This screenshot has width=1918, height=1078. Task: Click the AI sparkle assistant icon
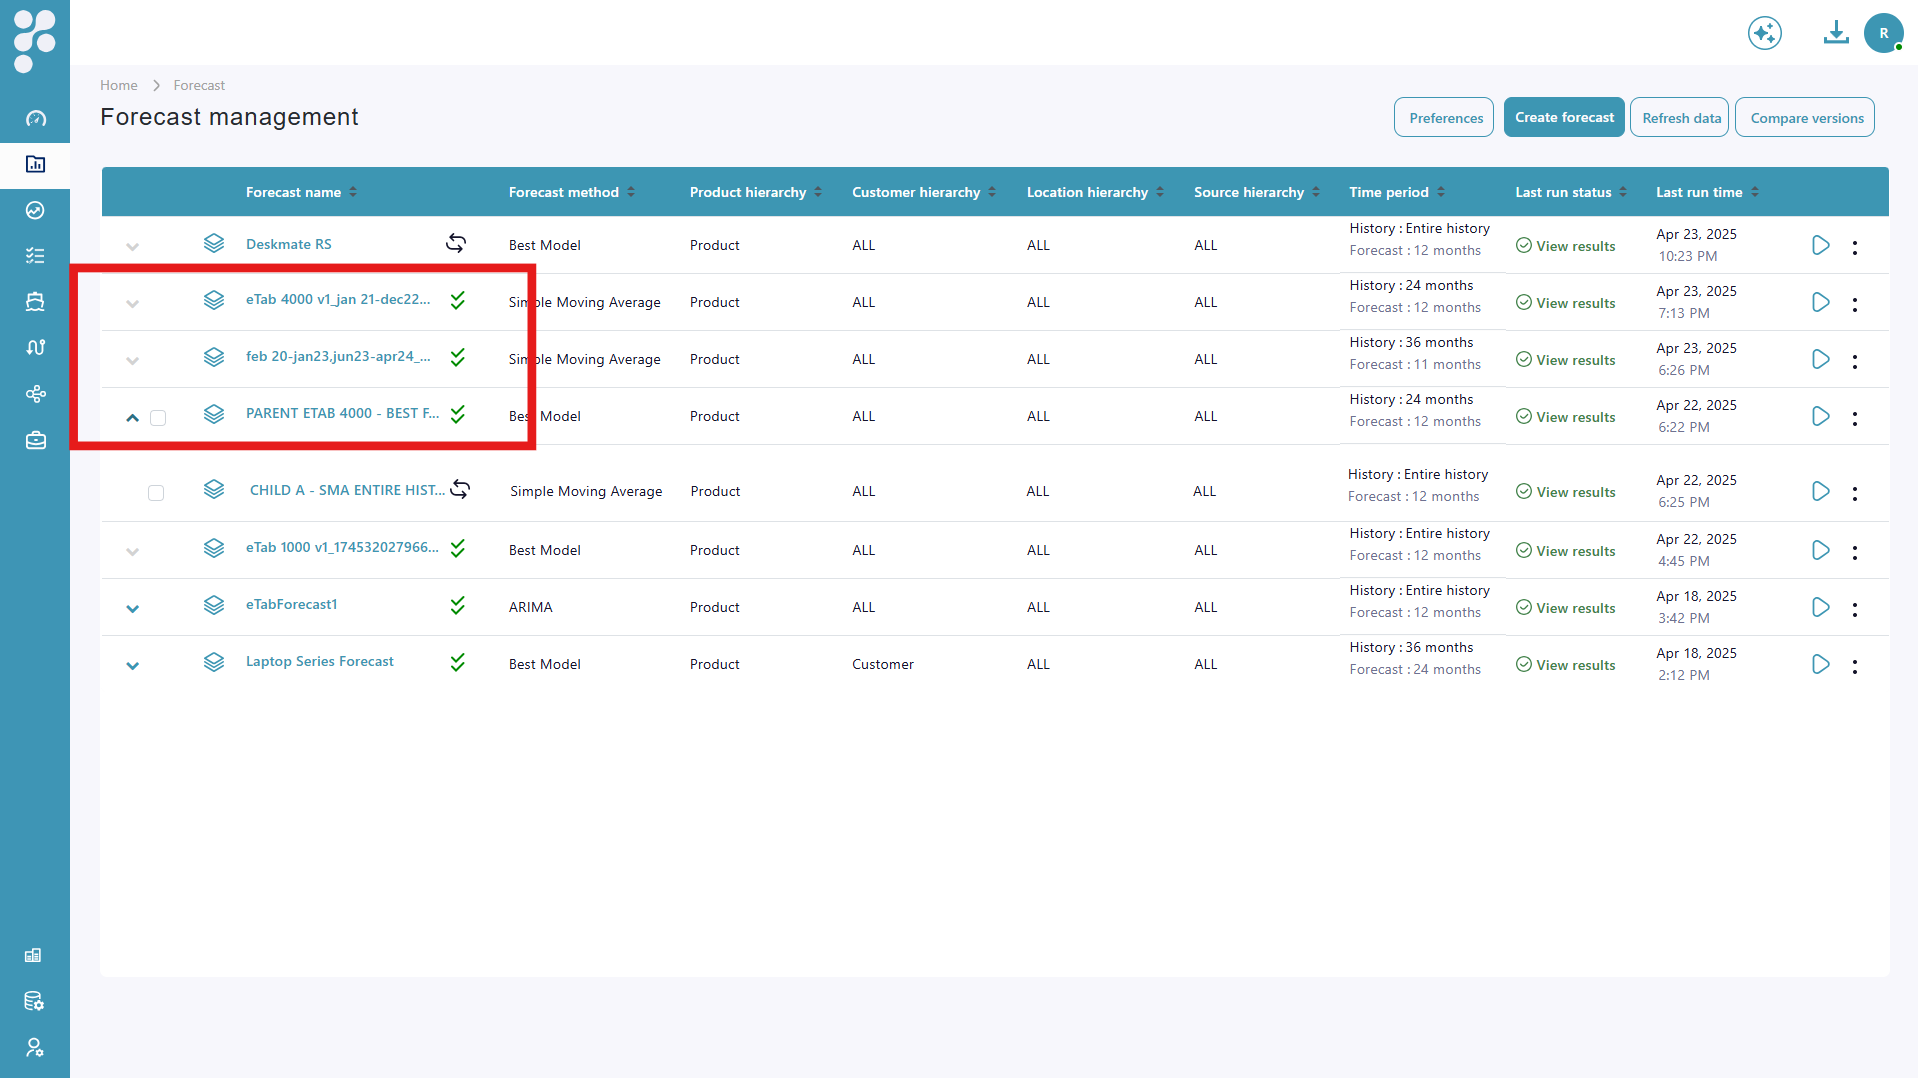pyautogui.click(x=1764, y=33)
